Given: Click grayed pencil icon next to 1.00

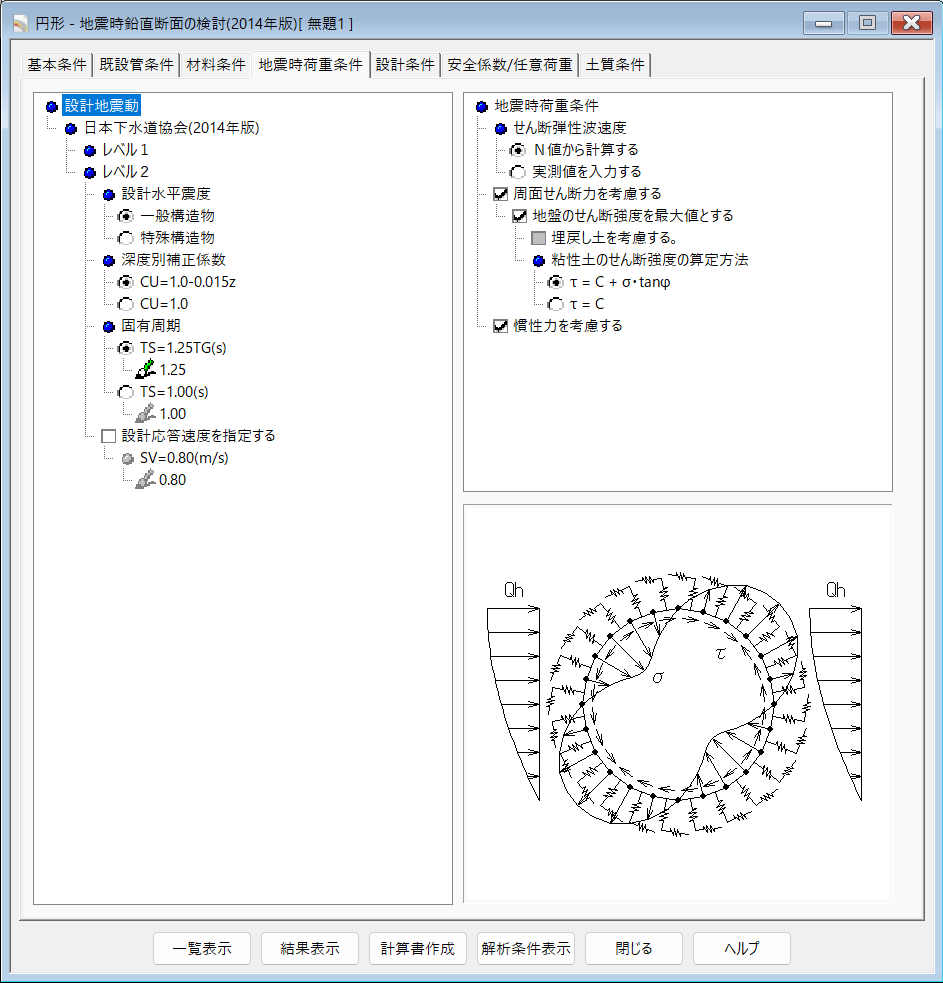Looking at the screenshot, I should tap(145, 413).
